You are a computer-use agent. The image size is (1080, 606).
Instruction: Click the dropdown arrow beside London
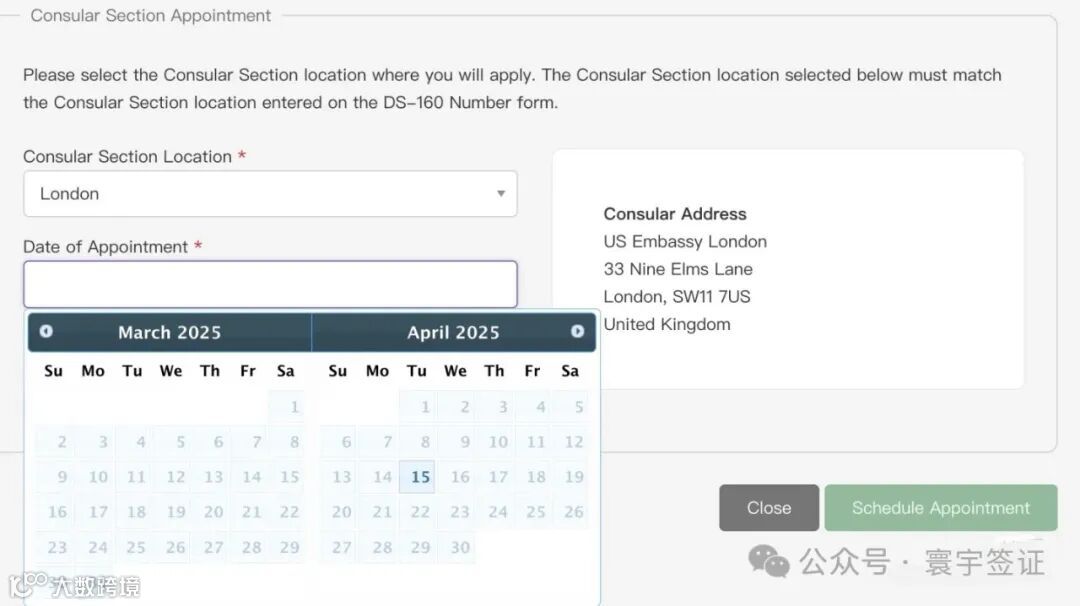point(501,194)
